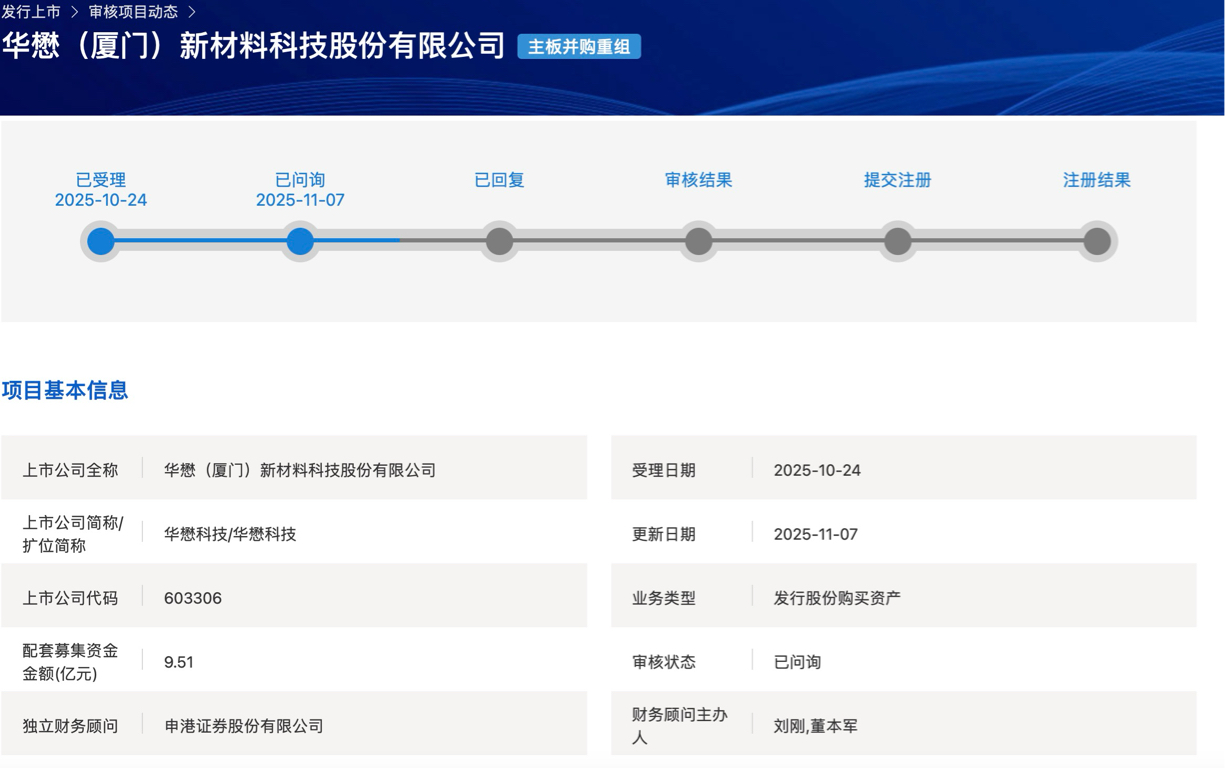Screen dimensions: 1225x768
Task: Click the 项目基本信息 section heading
Action: [65, 390]
